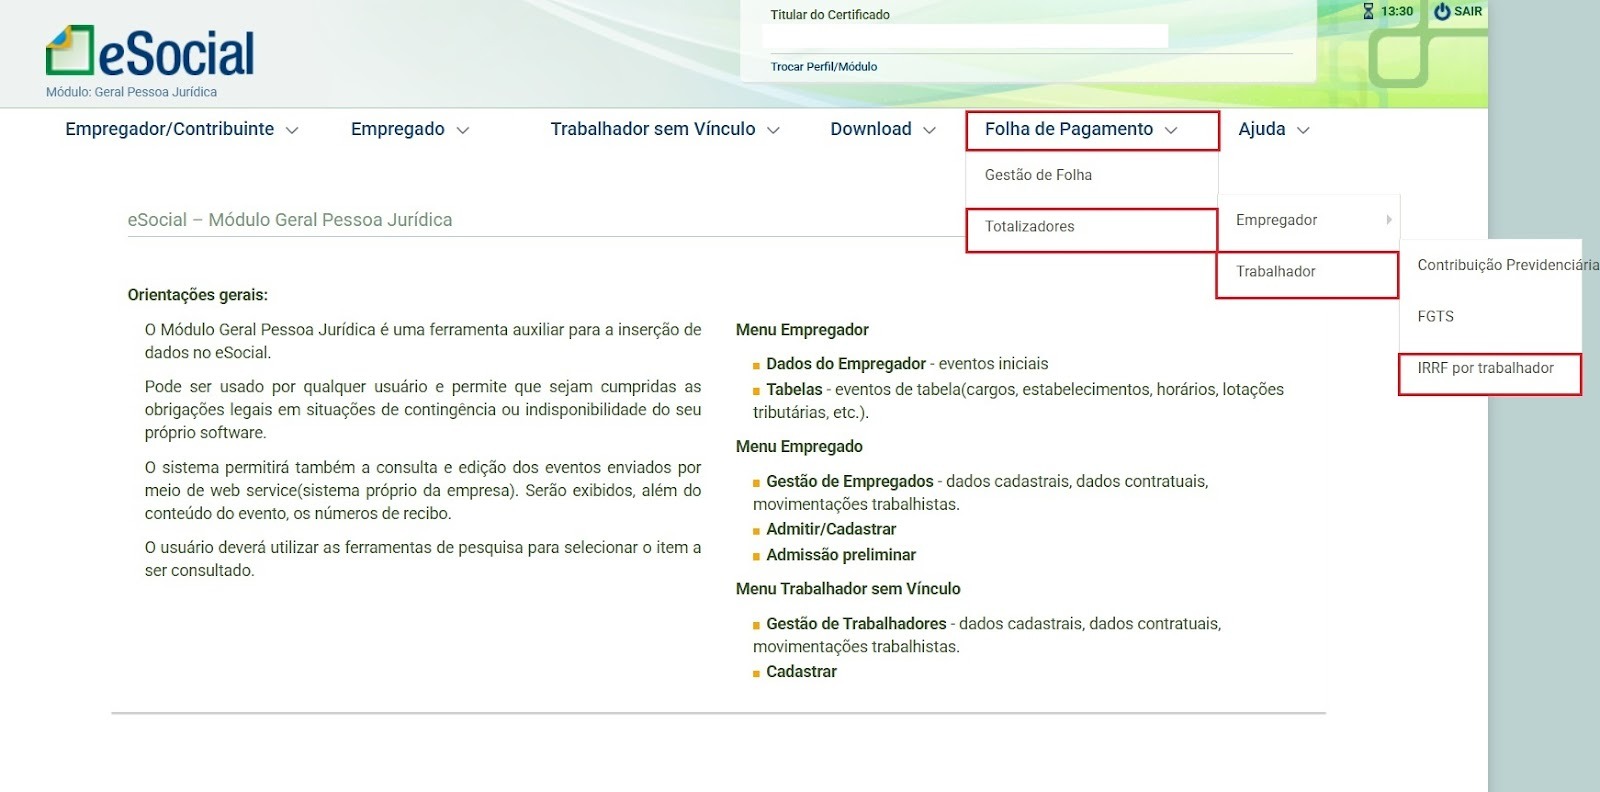This screenshot has height=792, width=1600.
Task: Click the SAIR power icon
Action: point(1442,11)
